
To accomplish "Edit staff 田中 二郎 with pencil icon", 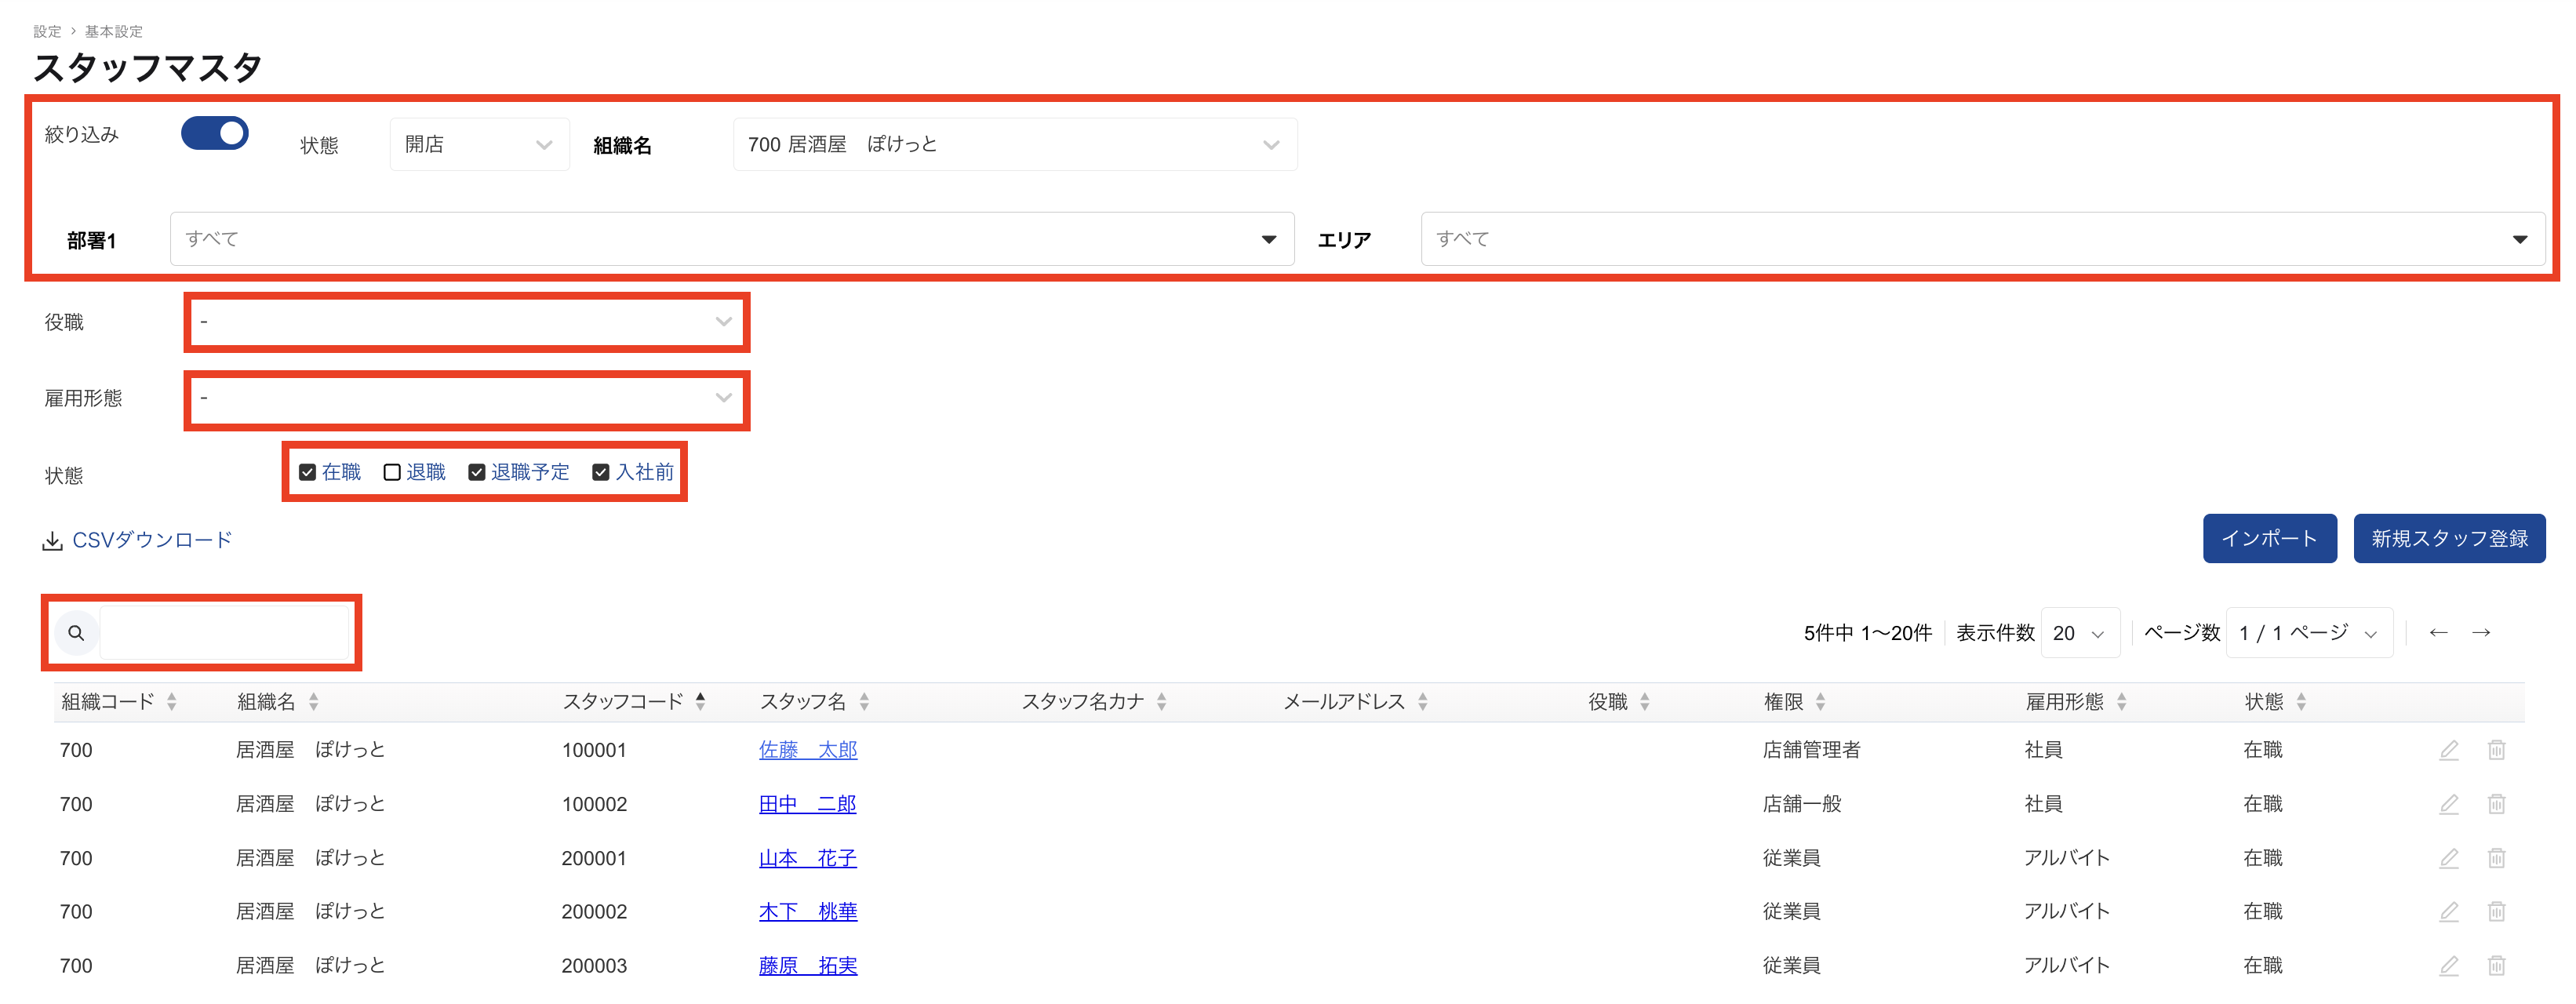I will point(2448,804).
